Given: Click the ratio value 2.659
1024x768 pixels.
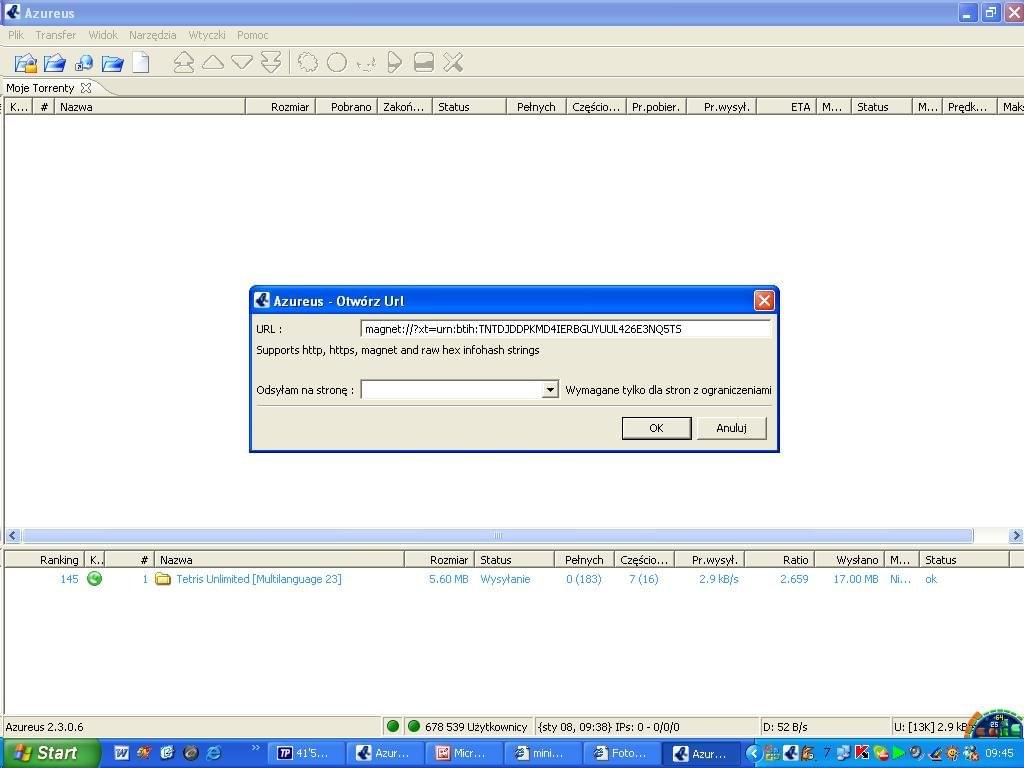Looking at the screenshot, I should pos(794,579).
